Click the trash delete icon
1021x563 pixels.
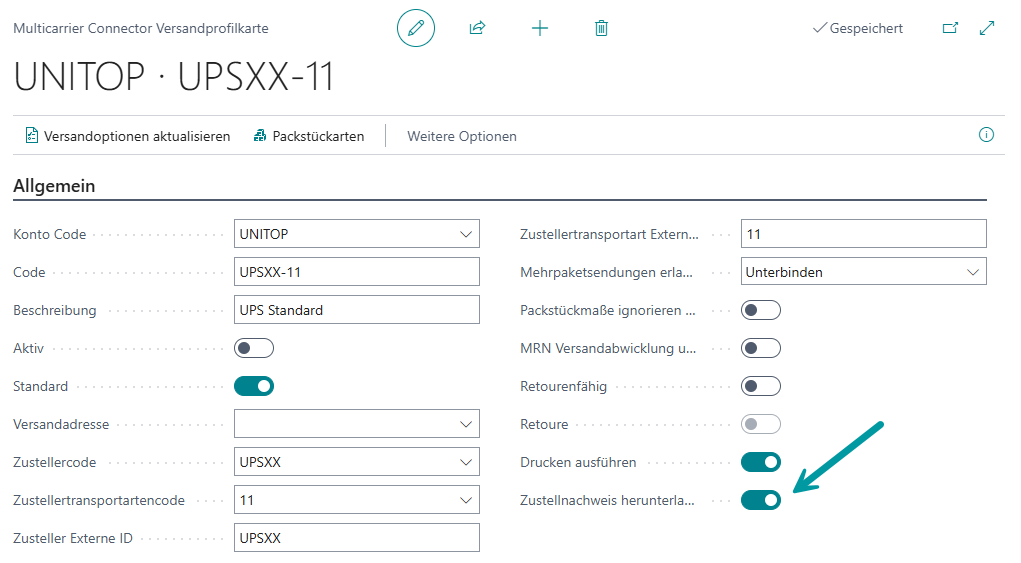[601, 28]
